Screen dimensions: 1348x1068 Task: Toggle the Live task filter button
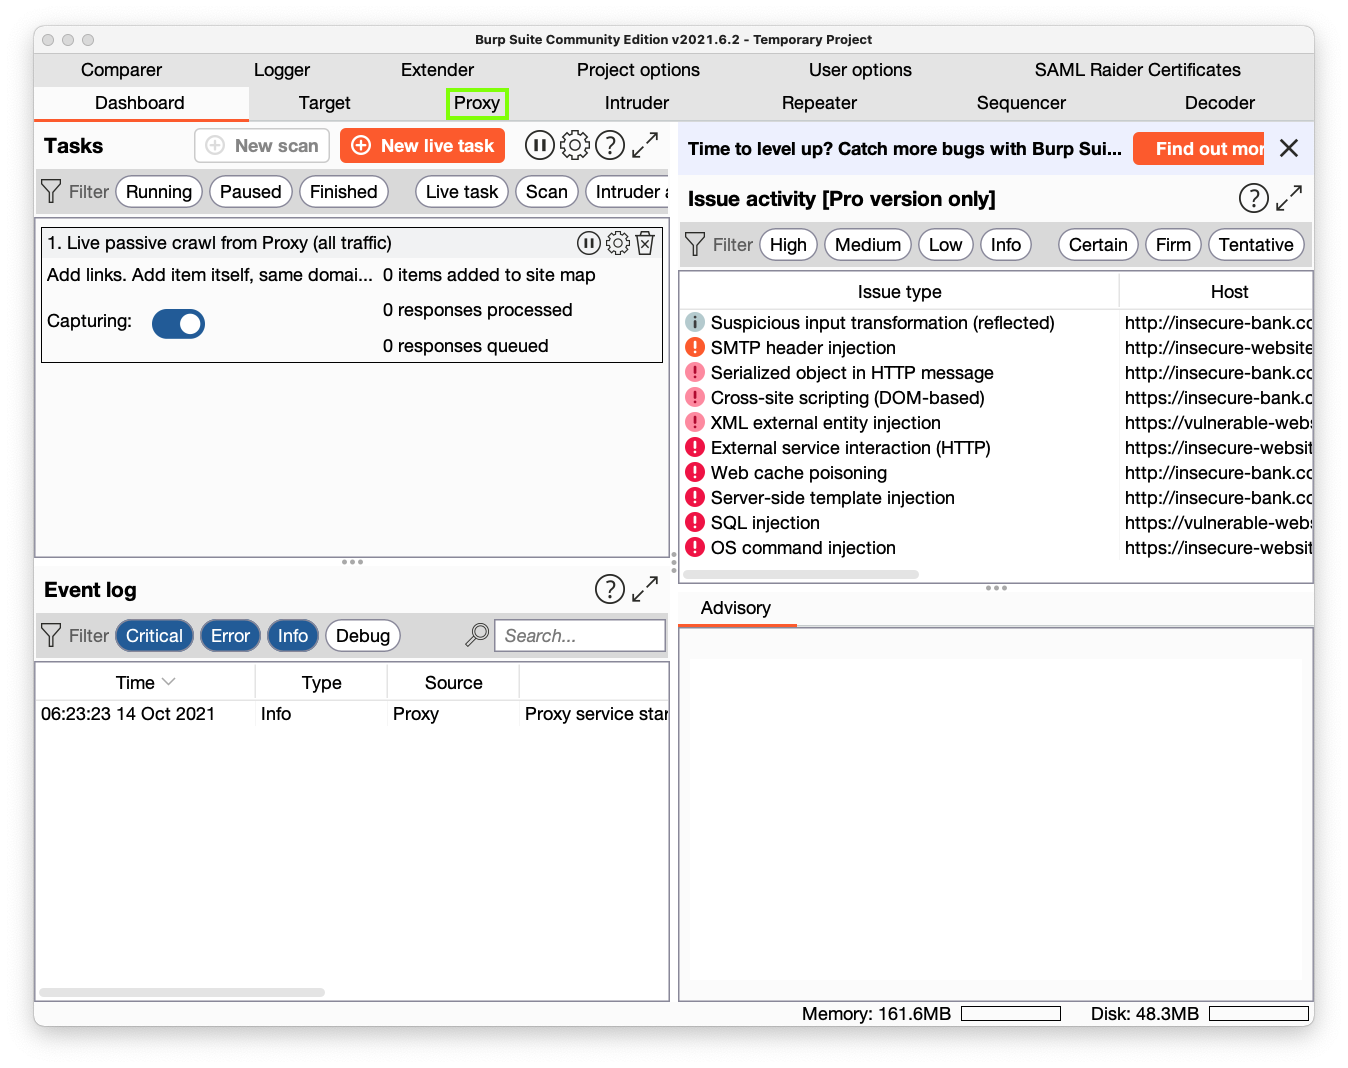tap(462, 192)
